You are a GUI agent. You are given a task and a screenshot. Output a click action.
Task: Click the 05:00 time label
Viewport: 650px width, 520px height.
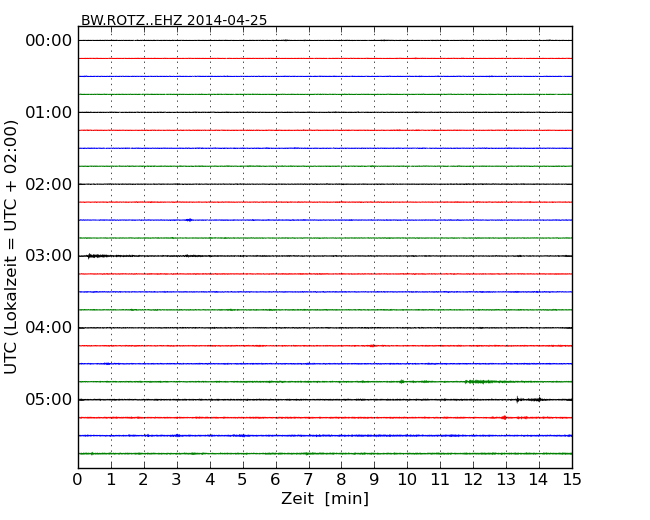(x=49, y=399)
